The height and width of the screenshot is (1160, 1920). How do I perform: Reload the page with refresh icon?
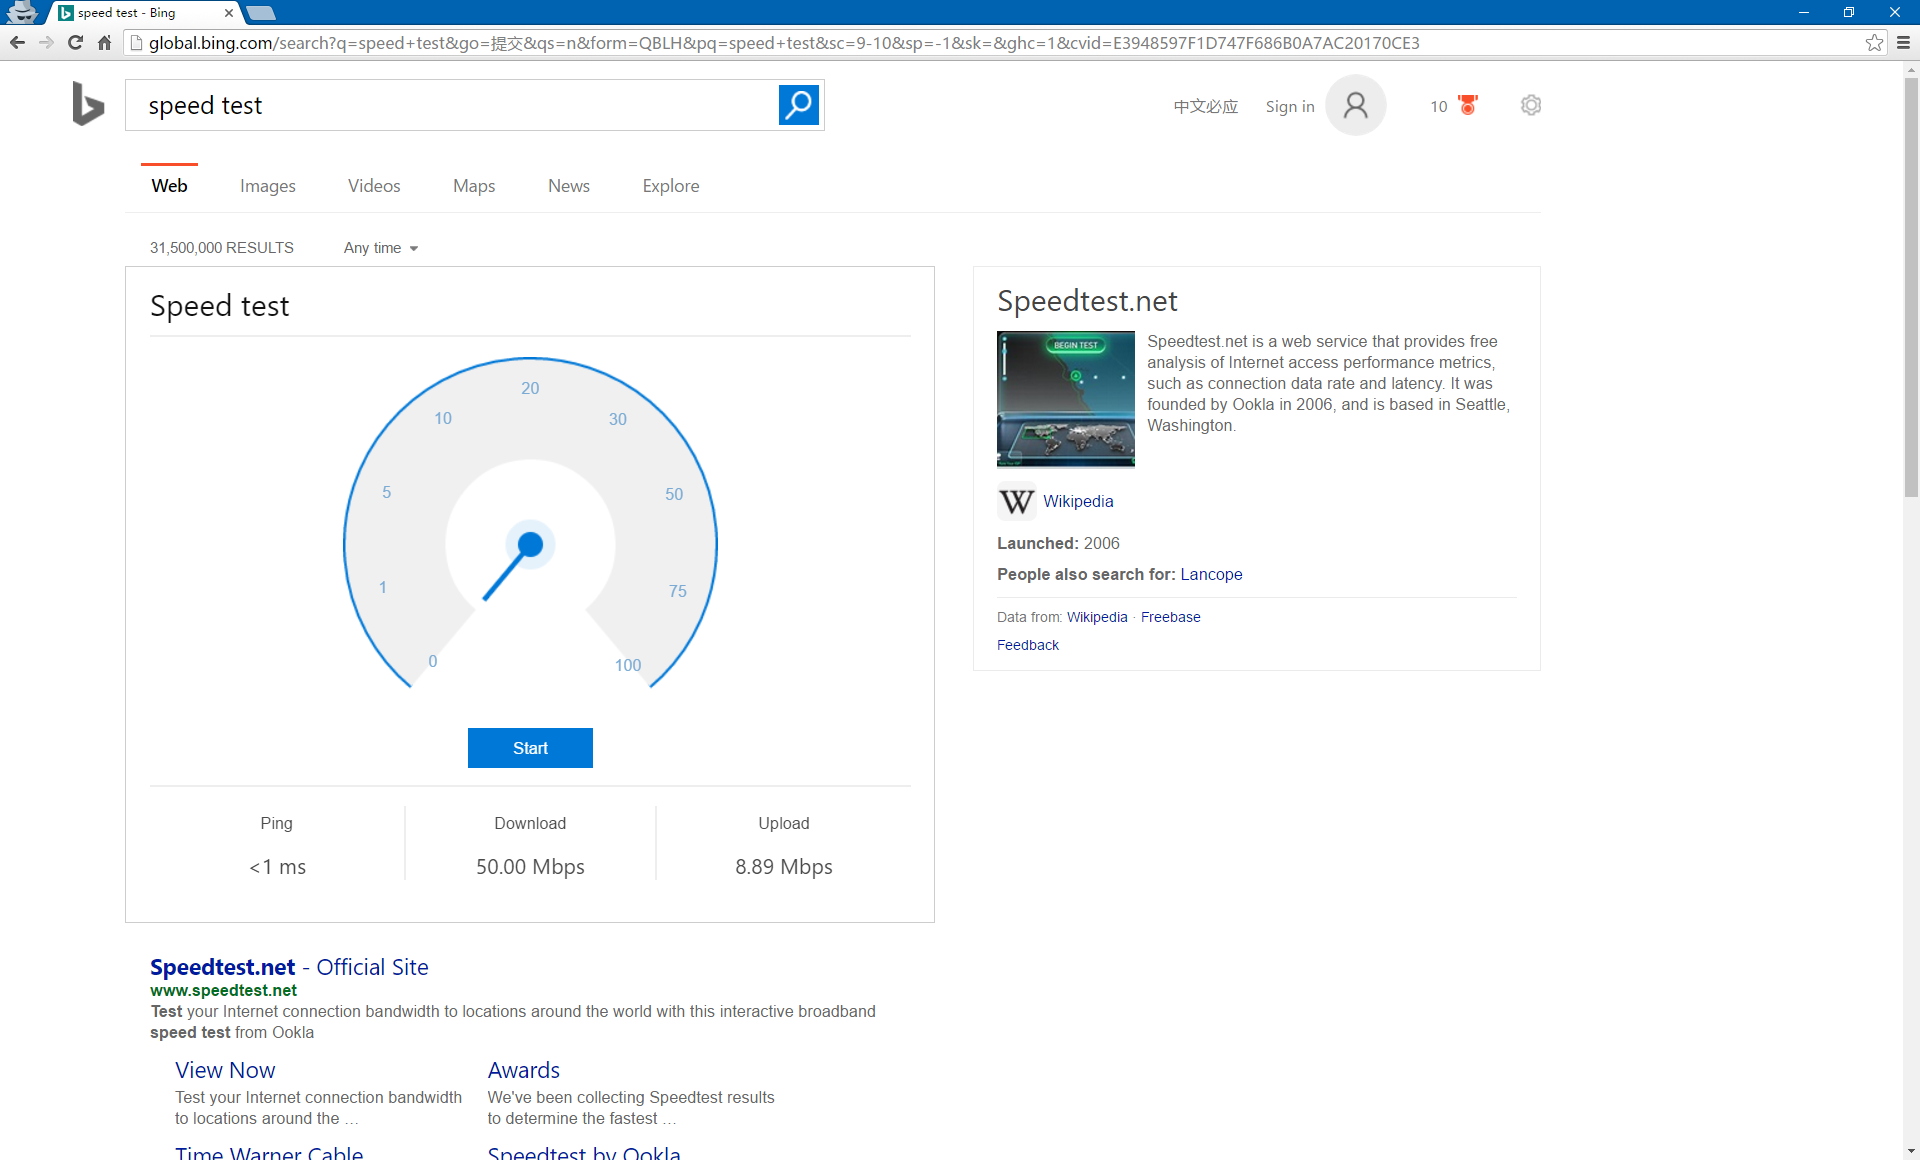(75, 42)
